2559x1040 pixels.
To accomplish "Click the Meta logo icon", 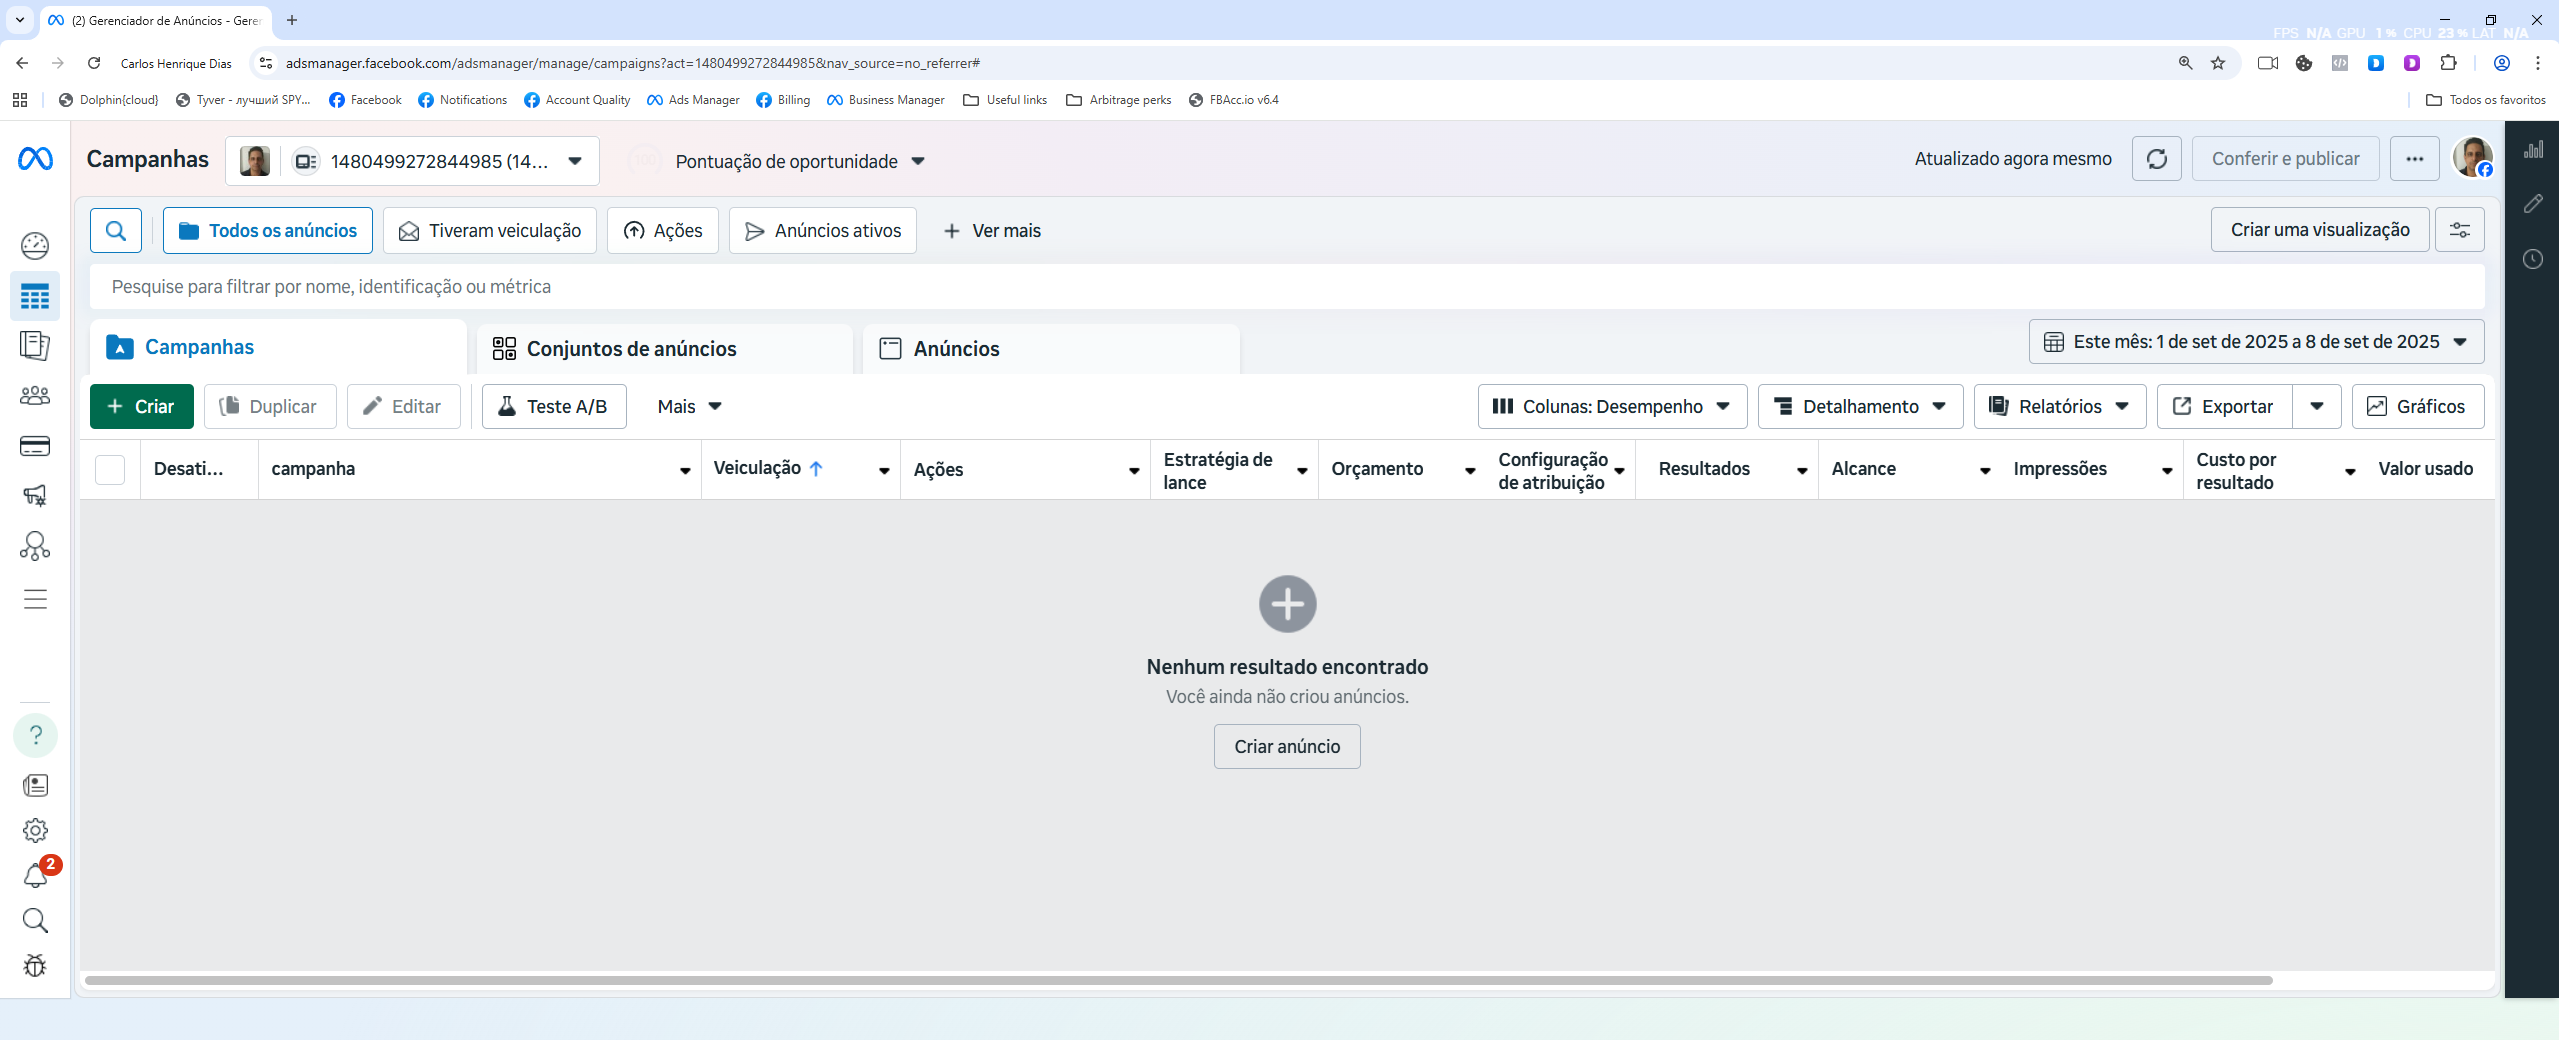I will click(x=35, y=159).
